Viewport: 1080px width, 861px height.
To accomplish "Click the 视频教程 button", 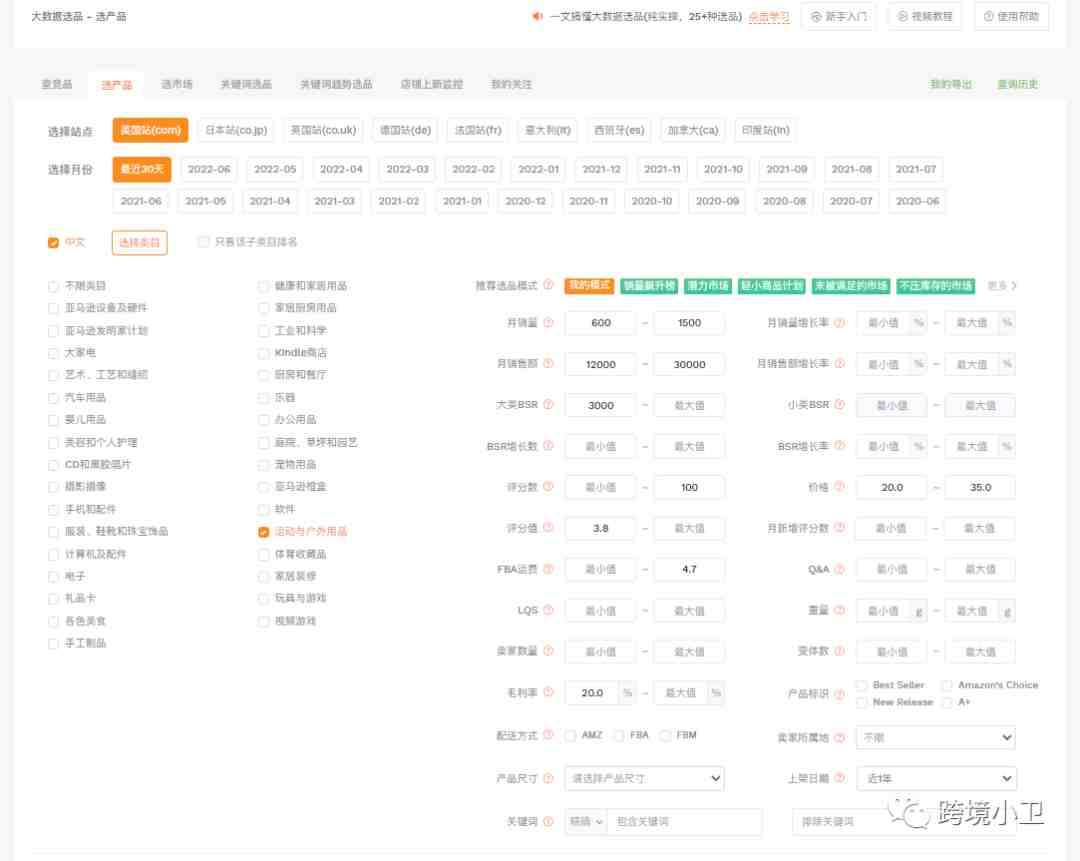I will tap(924, 16).
